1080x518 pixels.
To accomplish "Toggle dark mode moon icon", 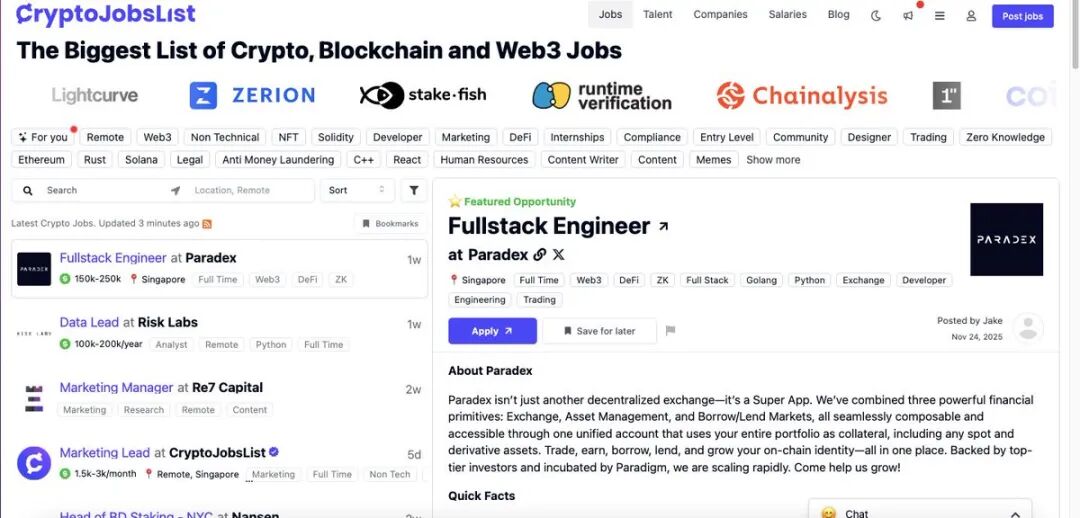I will pyautogui.click(x=876, y=15).
